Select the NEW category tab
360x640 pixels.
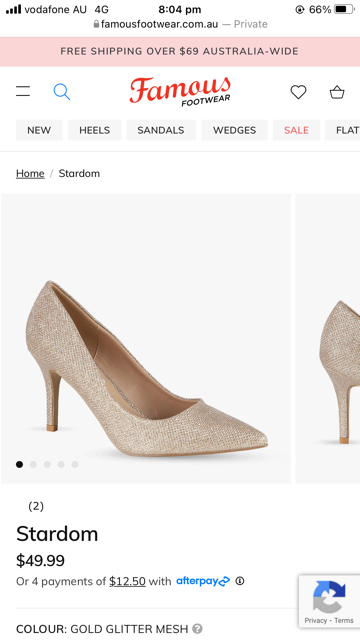pyautogui.click(x=39, y=130)
